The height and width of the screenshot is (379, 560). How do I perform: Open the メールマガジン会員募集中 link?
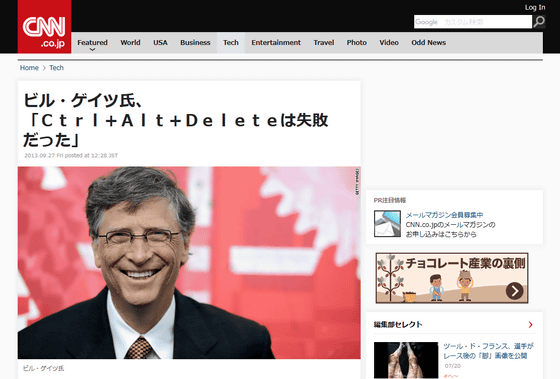click(x=444, y=215)
